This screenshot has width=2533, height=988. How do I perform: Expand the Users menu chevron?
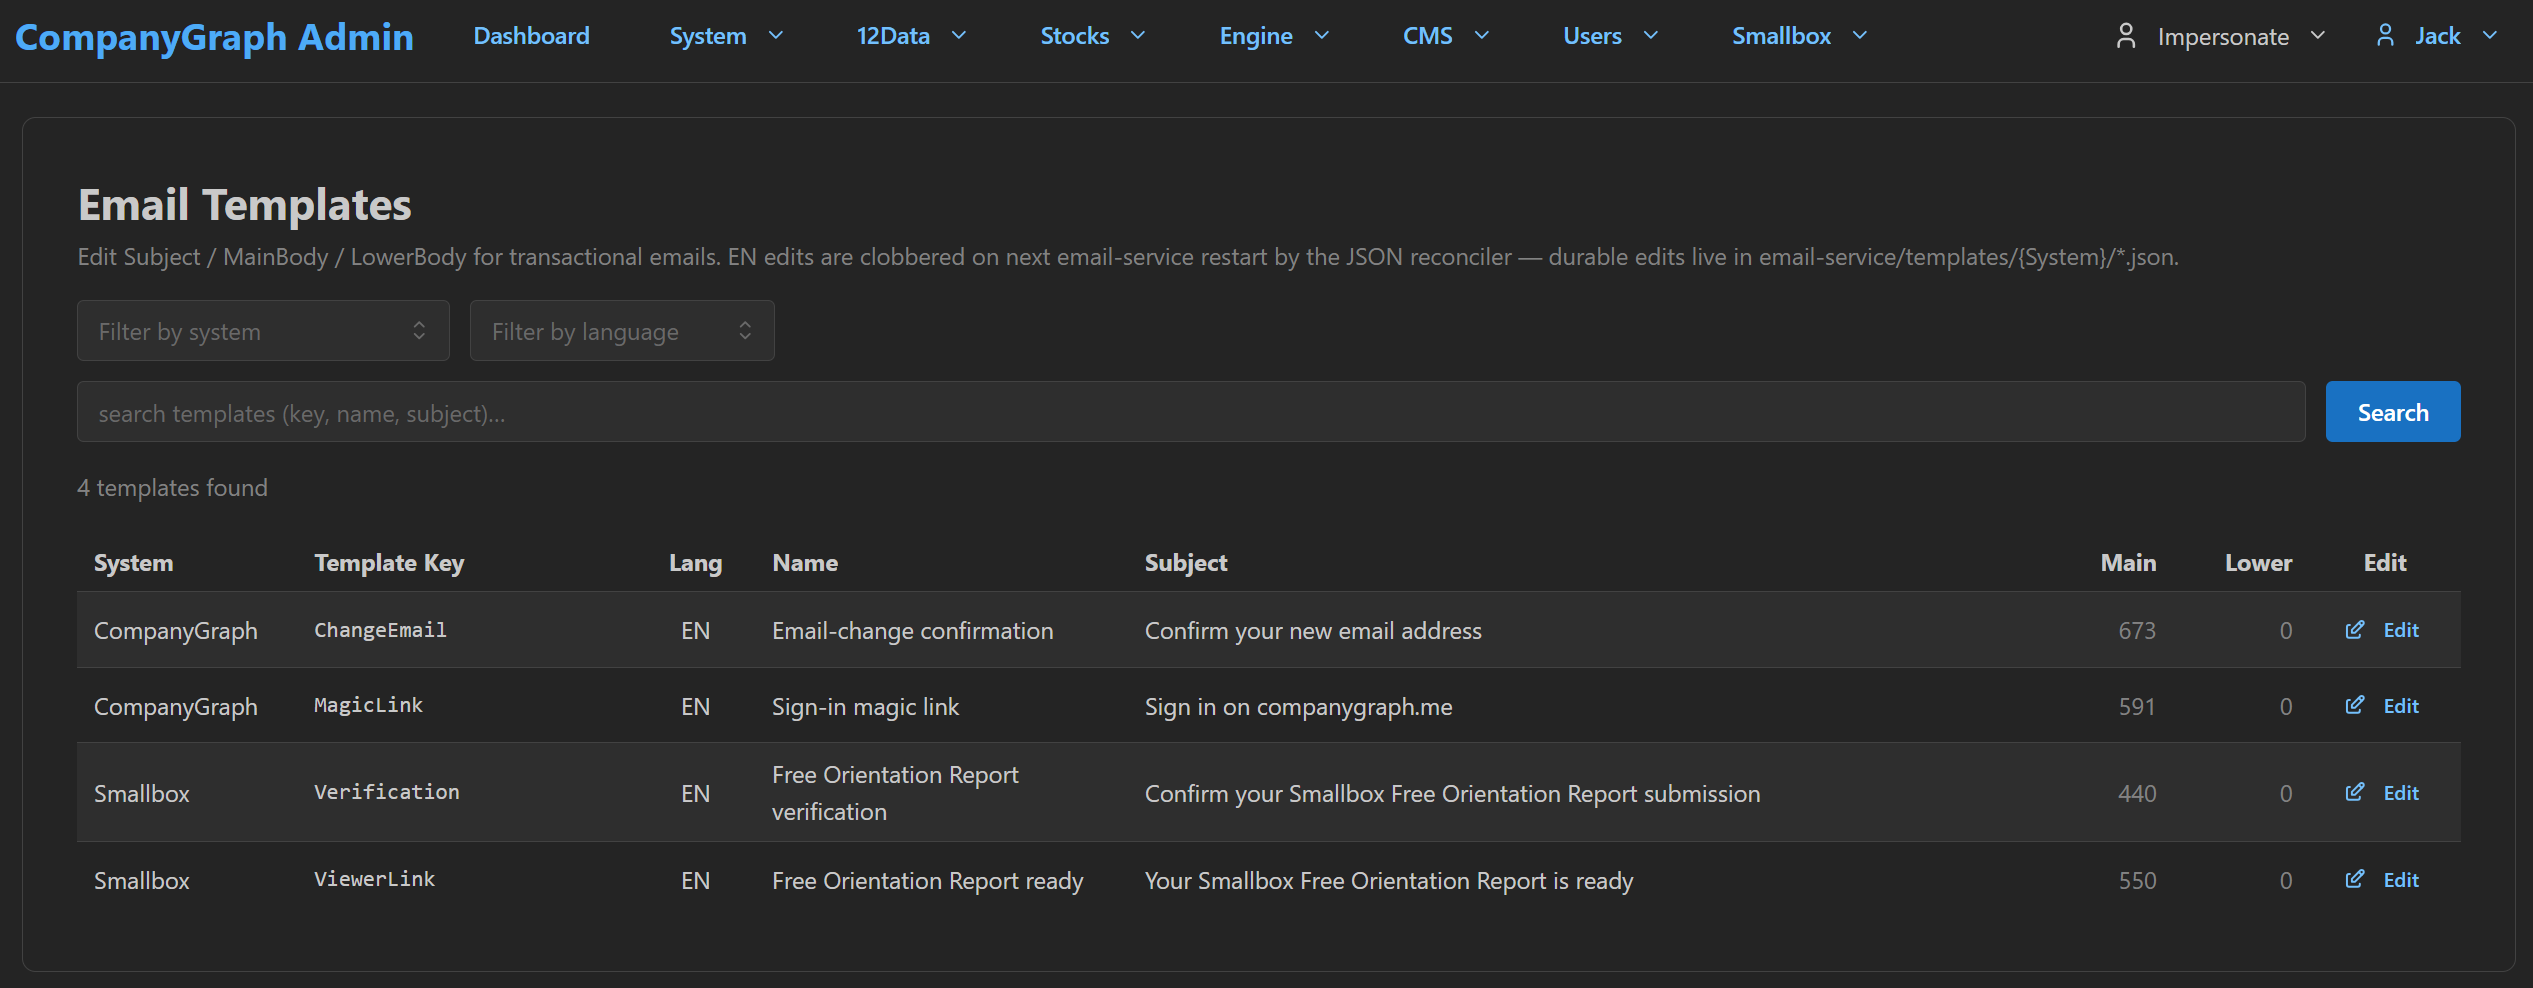point(1651,36)
